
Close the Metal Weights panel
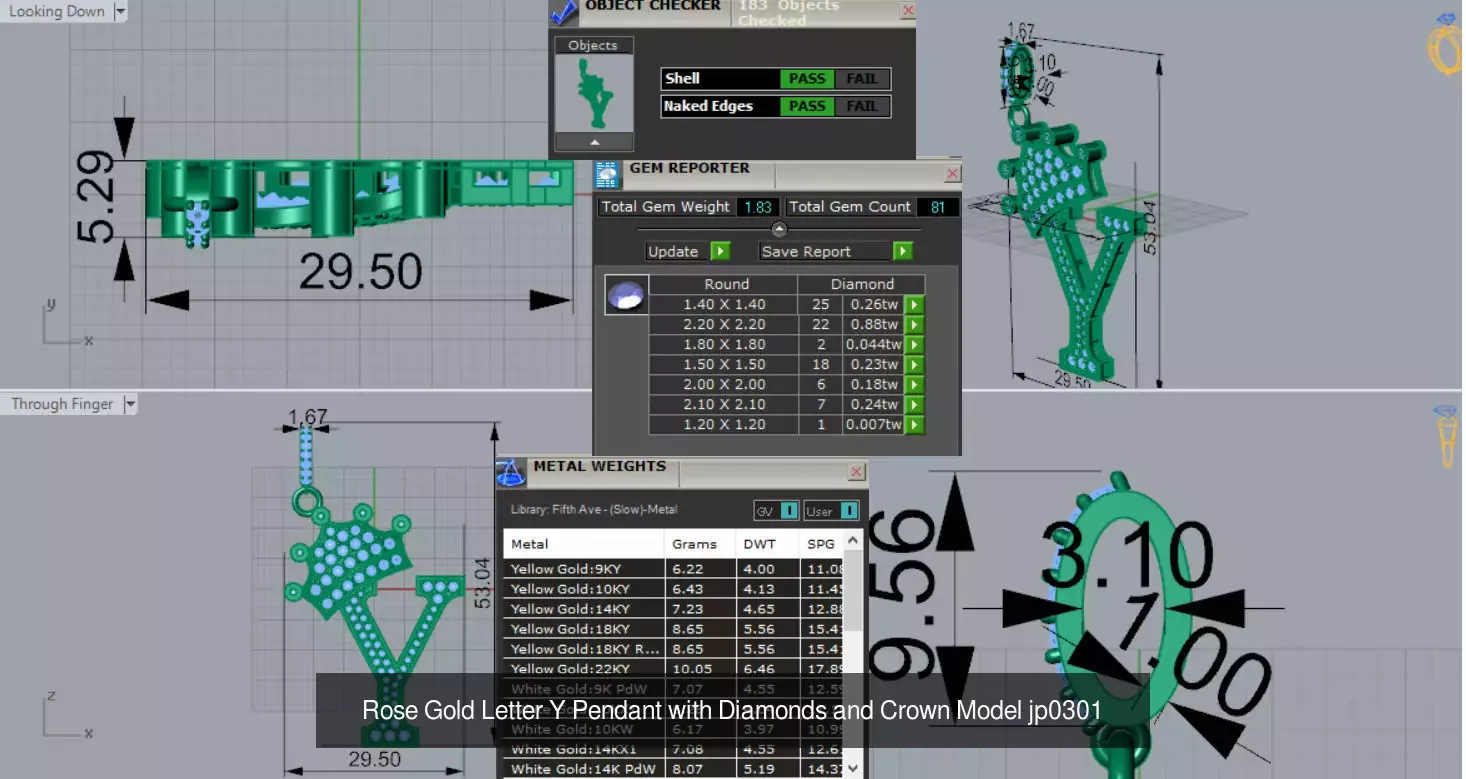[x=857, y=472]
